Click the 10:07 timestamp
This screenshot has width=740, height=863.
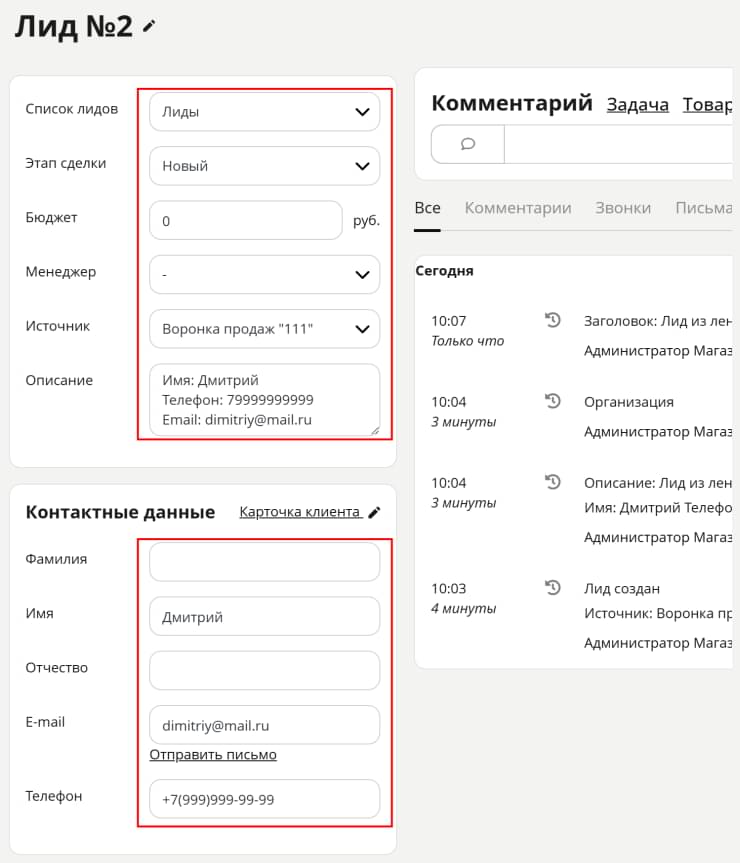pos(448,321)
